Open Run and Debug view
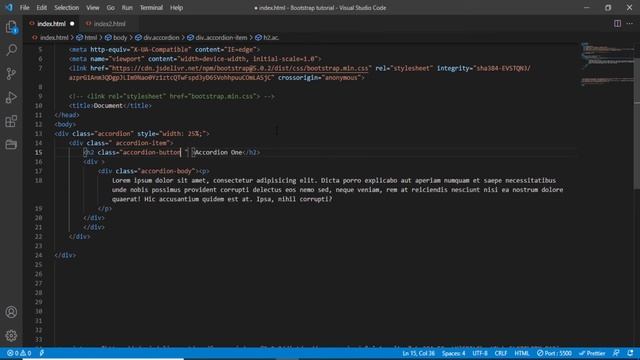Screen dimensions: 640x360 coord(11,97)
